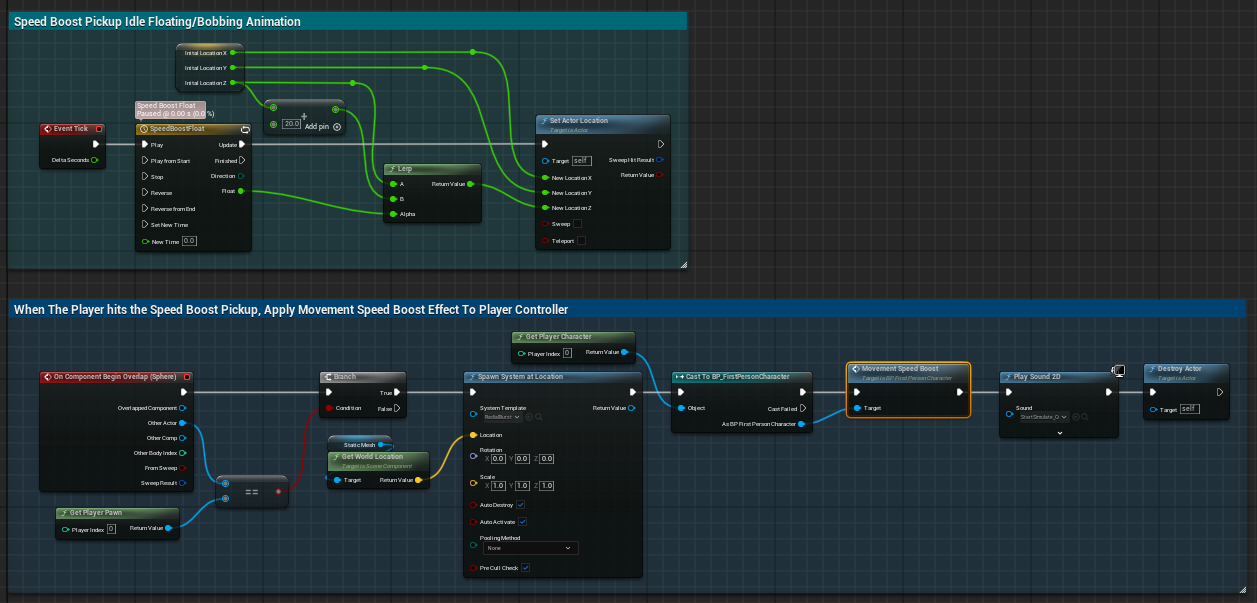Image resolution: width=1257 pixels, height=603 pixels.
Task: Open the System Template RadialBurst dropdown
Action: pyautogui.click(x=516, y=417)
